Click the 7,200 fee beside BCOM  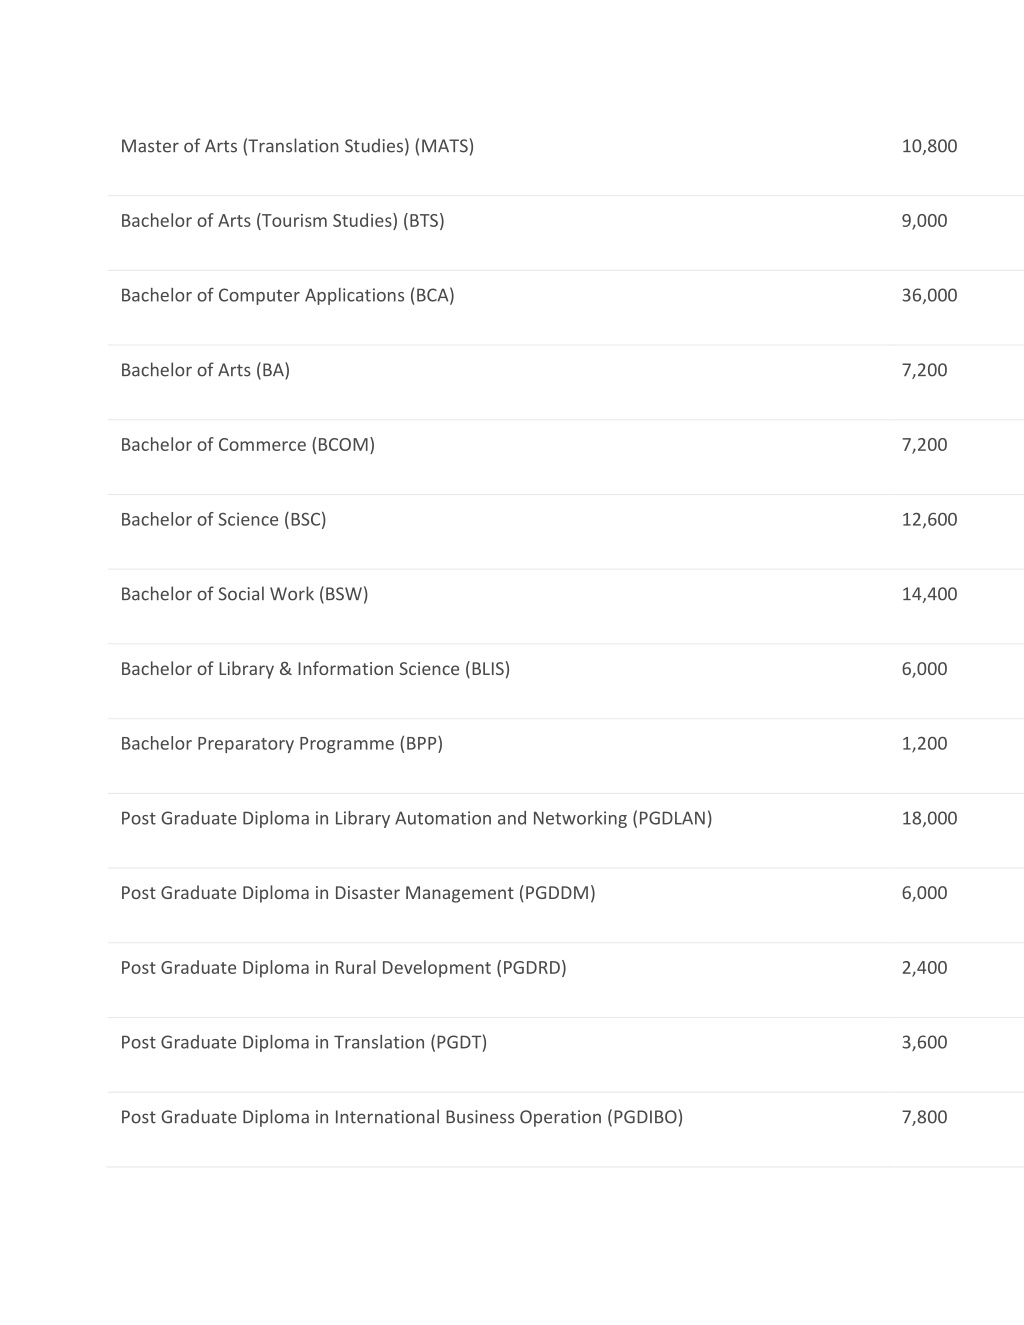coord(924,445)
